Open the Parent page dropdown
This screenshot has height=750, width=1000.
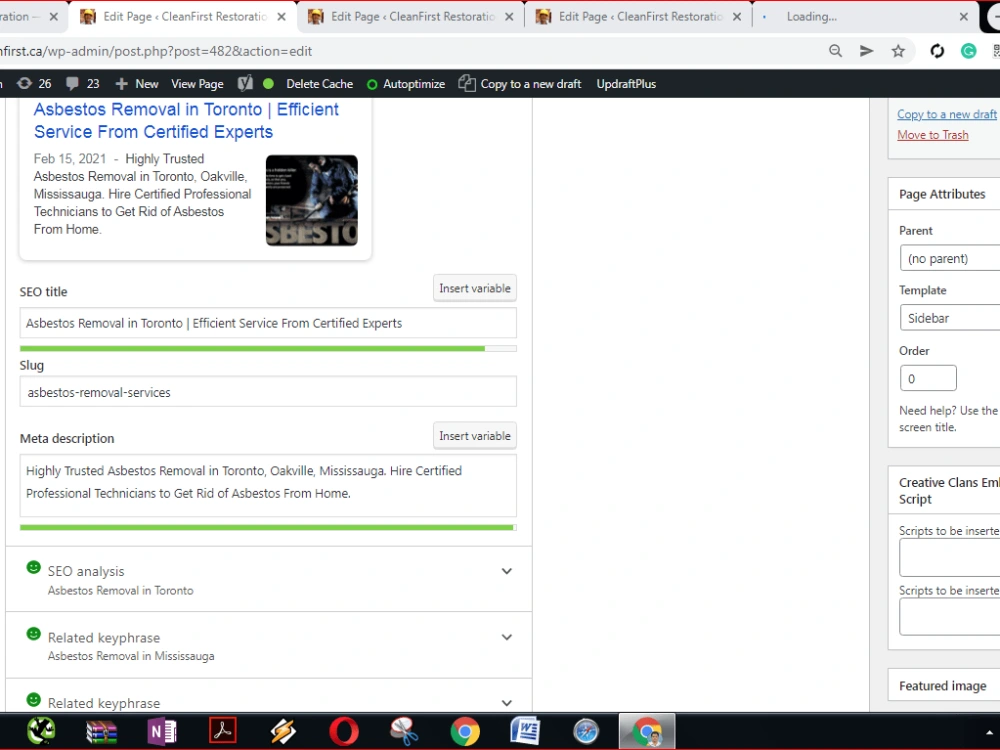(950, 258)
